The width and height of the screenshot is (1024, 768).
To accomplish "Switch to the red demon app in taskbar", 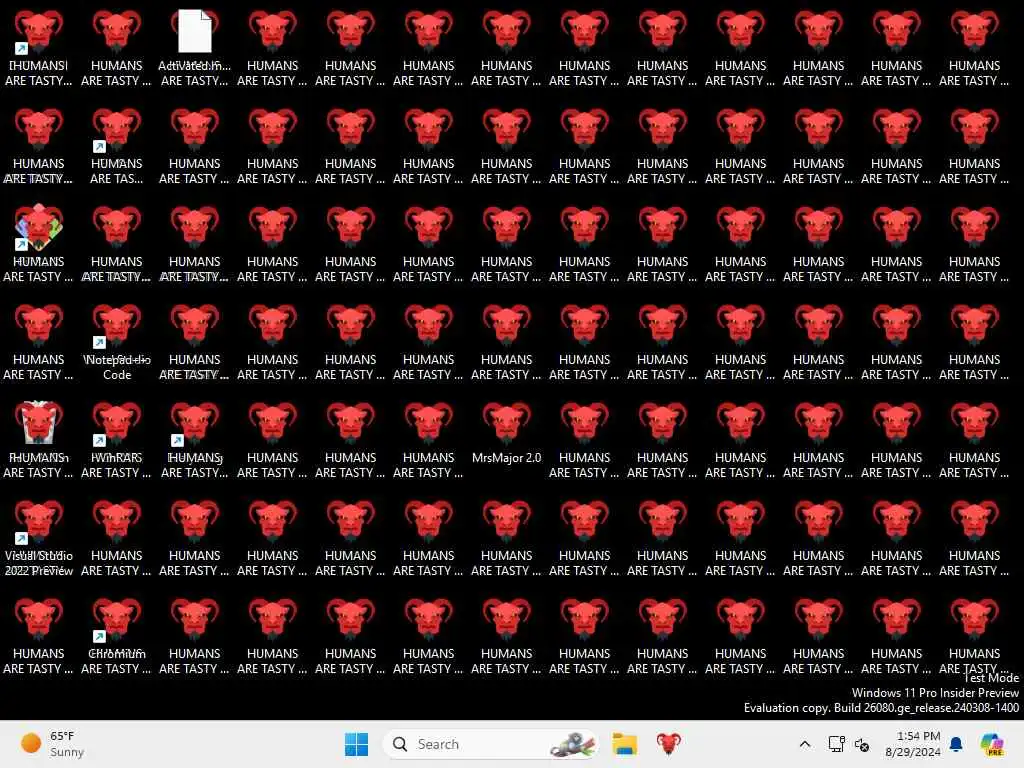I will point(669,744).
